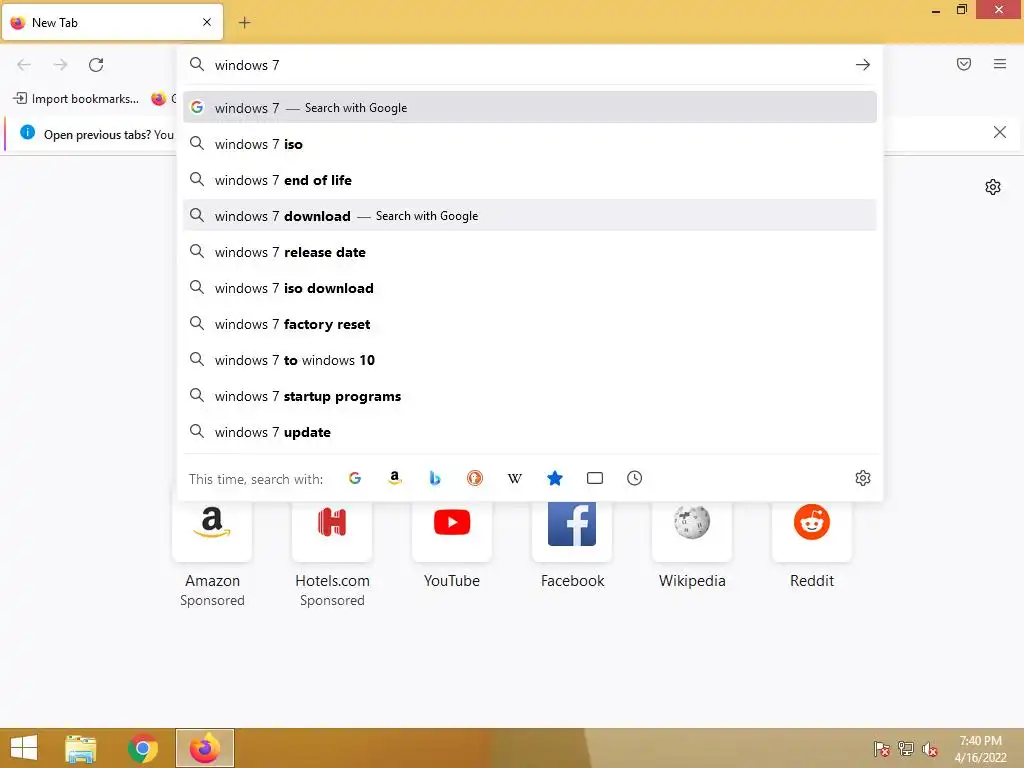Open the Action Center flag icon
1024x768 pixels.
coord(881,749)
